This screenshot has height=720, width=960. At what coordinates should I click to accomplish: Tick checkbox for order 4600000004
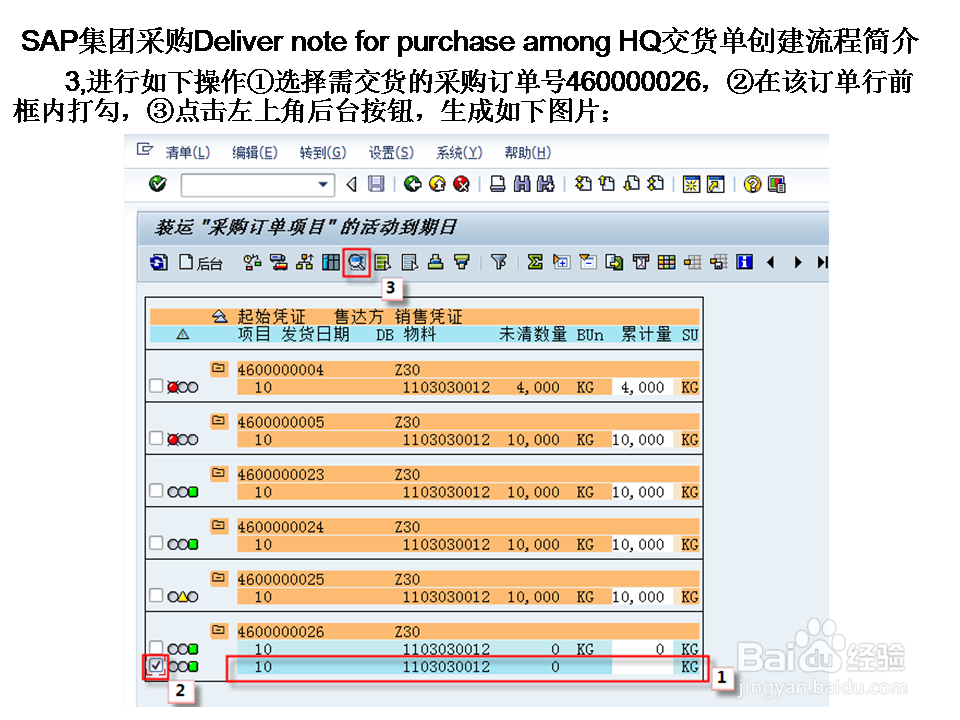[156, 386]
